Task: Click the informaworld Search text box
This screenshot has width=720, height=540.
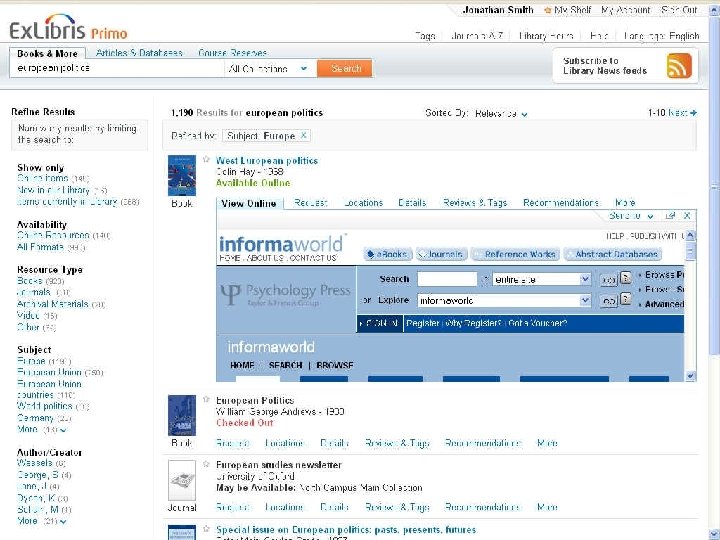Action: coord(447,279)
